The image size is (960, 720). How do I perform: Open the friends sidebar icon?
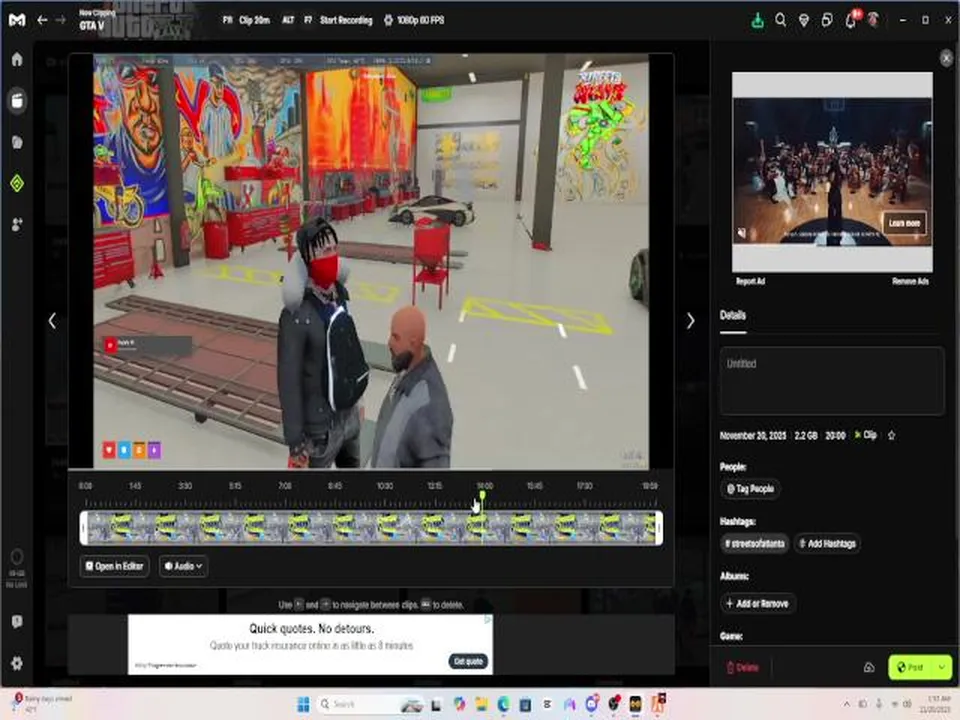17,224
